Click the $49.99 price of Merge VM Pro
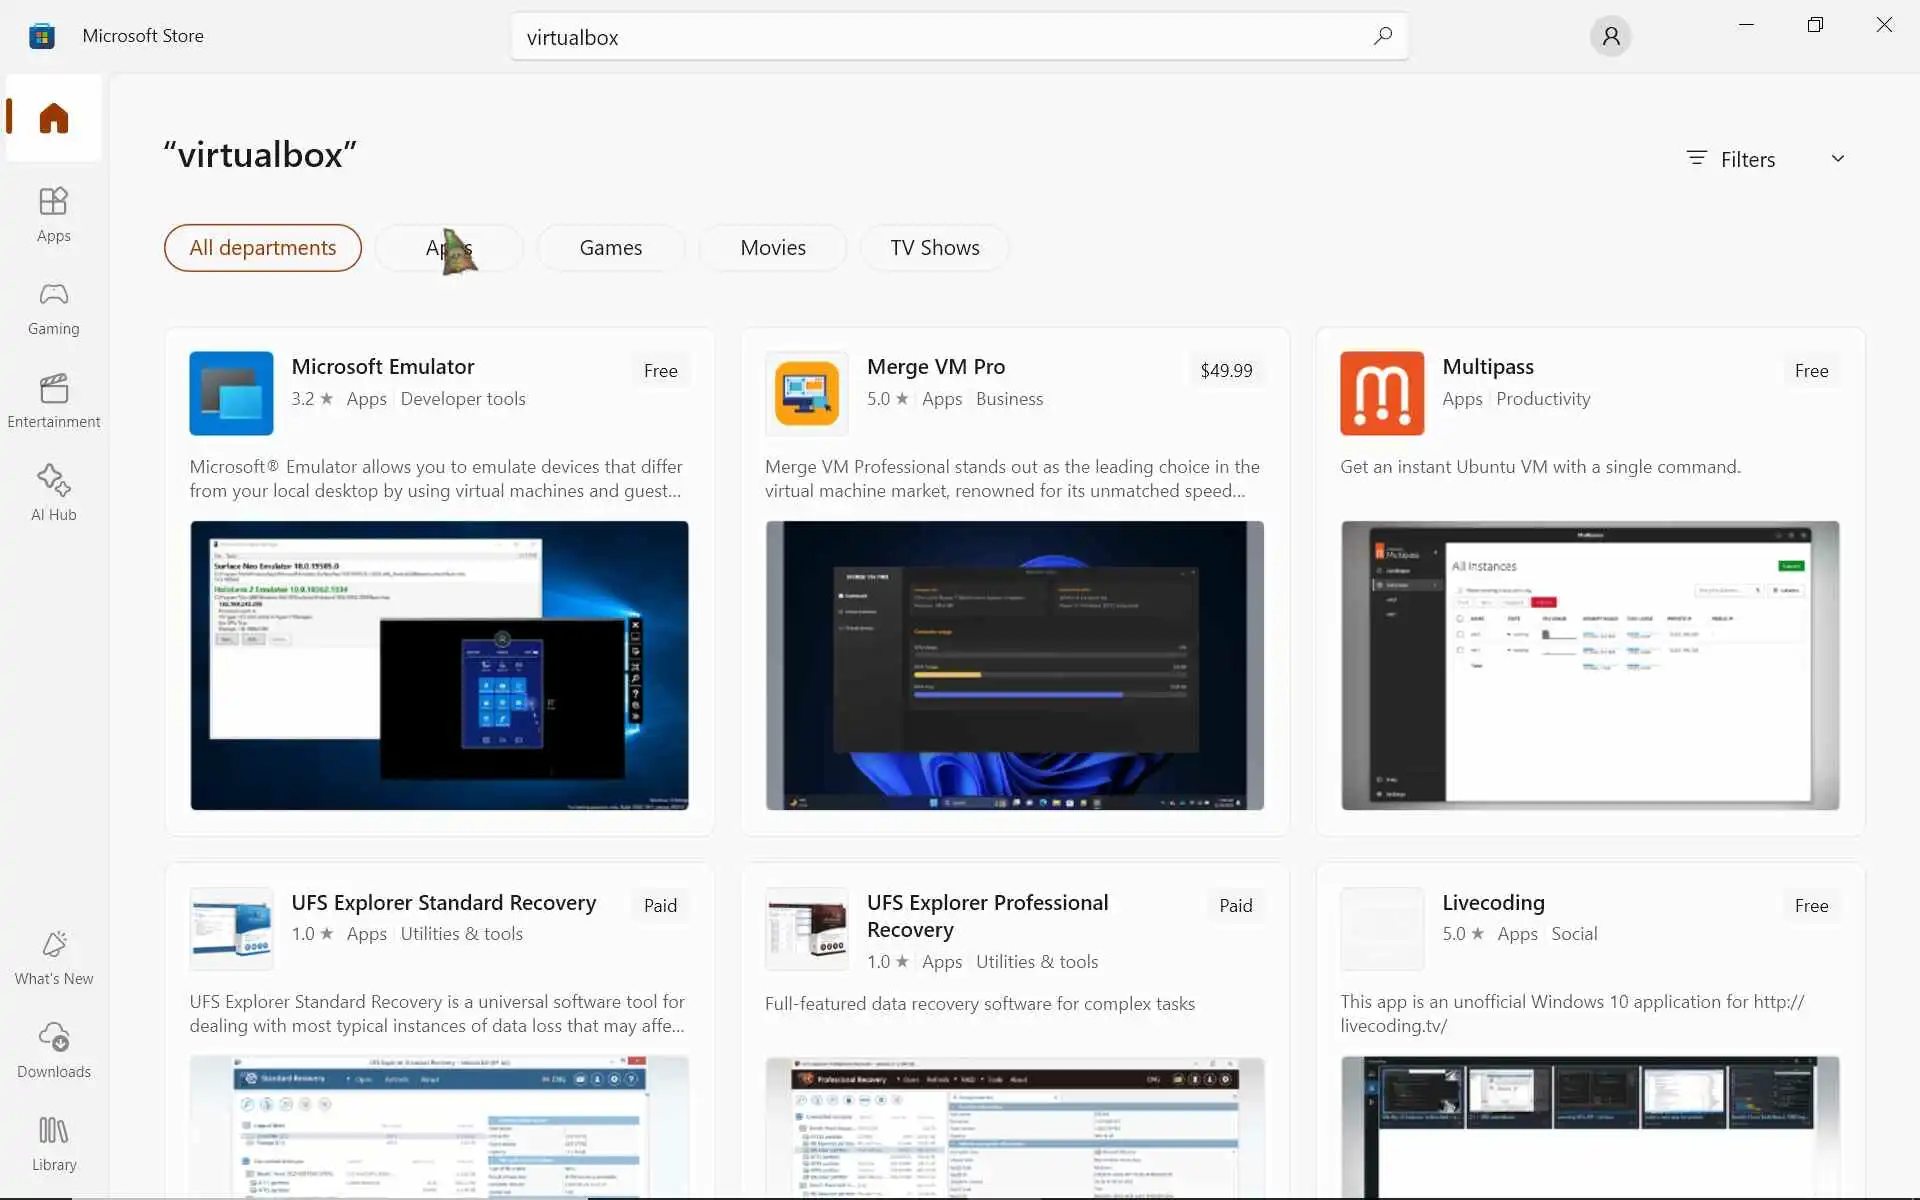Image resolution: width=1920 pixels, height=1200 pixels. [x=1226, y=371]
